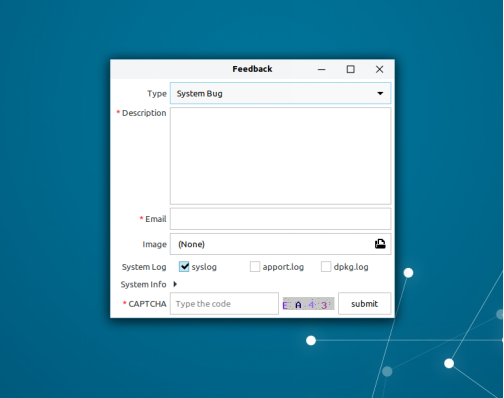Click the Type label text
504x398 pixels.
coord(157,94)
